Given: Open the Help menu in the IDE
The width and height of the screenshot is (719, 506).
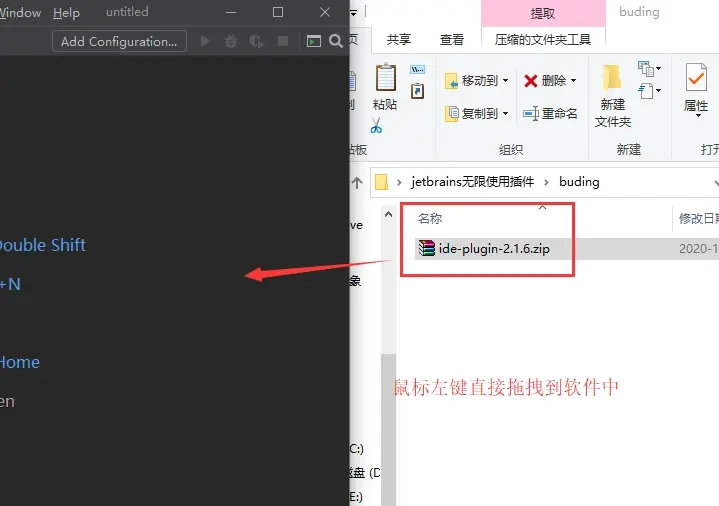Looking at the screenshot, I should click(66, 12).
